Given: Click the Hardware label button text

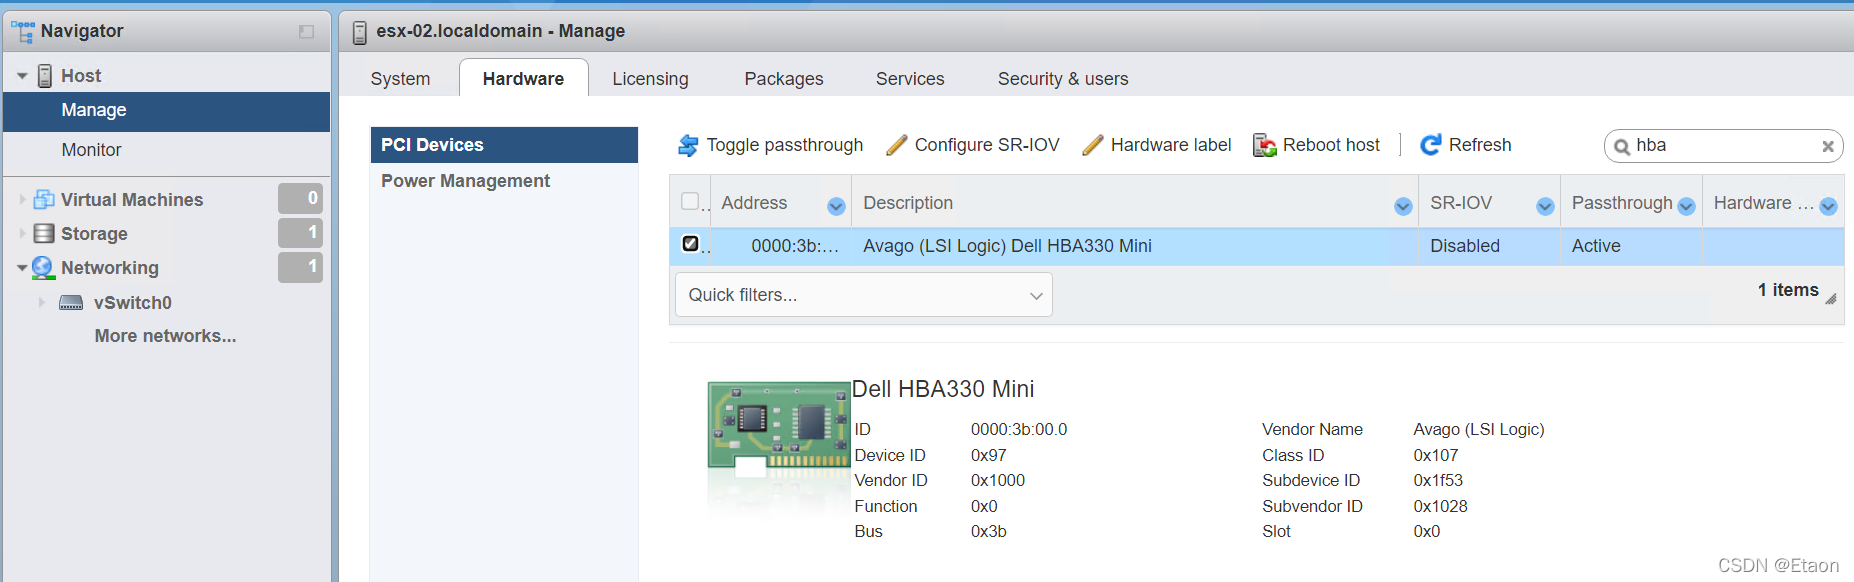Looking at the screenshot, I should (x=1171, y=145).
